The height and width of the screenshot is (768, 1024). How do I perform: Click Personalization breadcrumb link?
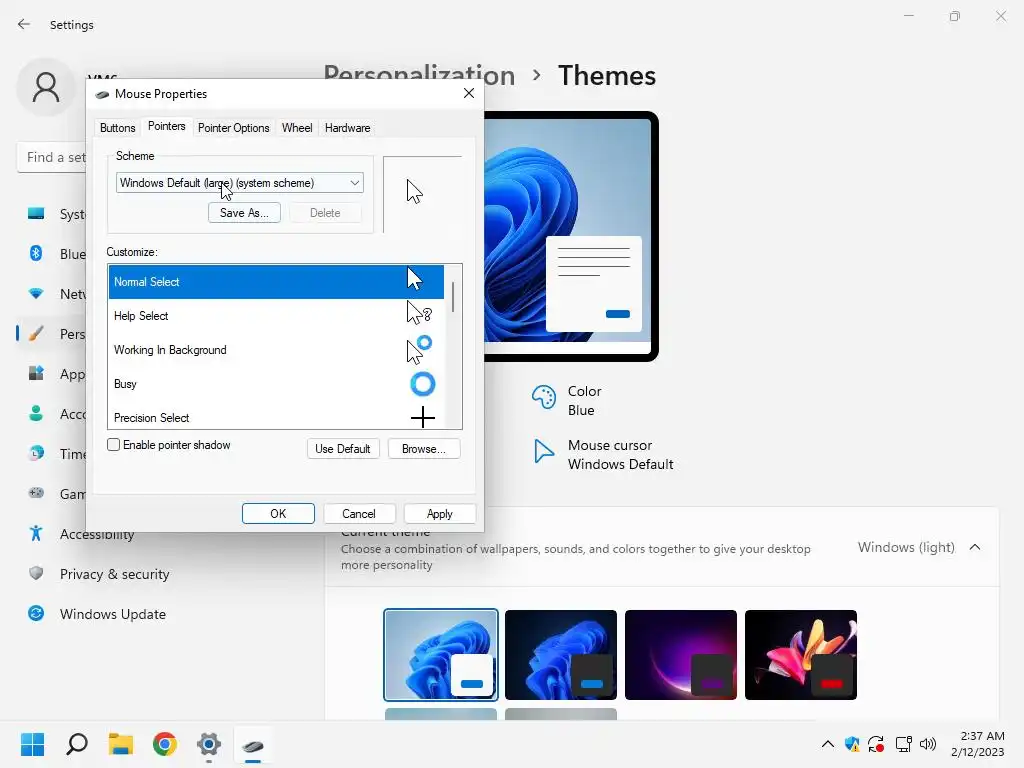pyautogui.click(x=419, y=76)
